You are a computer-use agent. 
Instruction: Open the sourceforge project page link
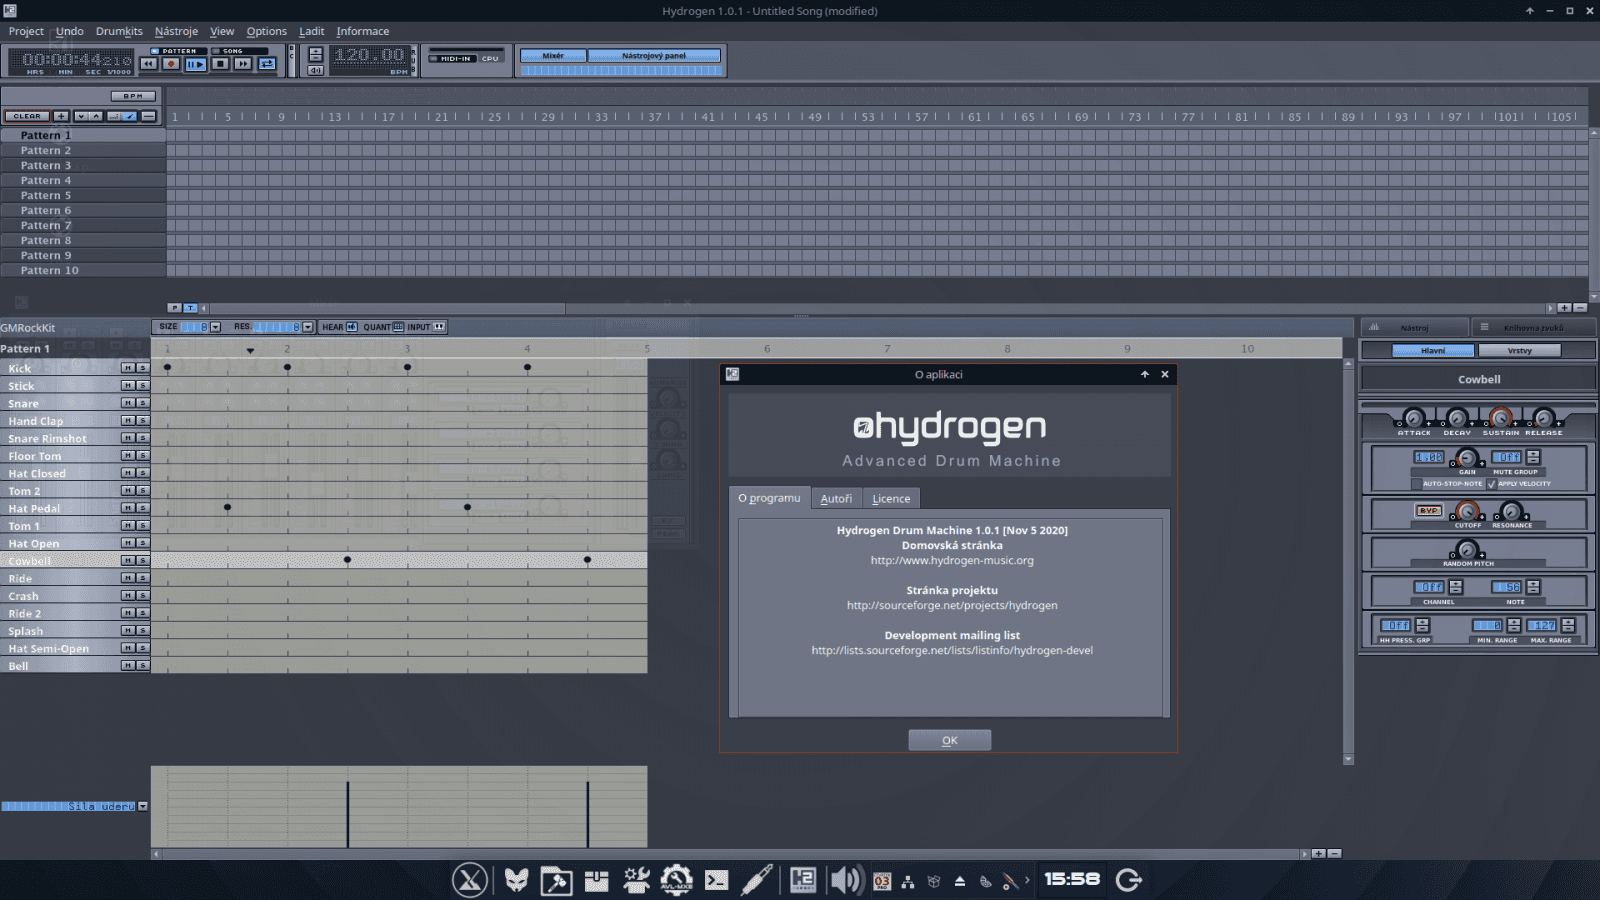pyautogui.click(x=952, y=605)
